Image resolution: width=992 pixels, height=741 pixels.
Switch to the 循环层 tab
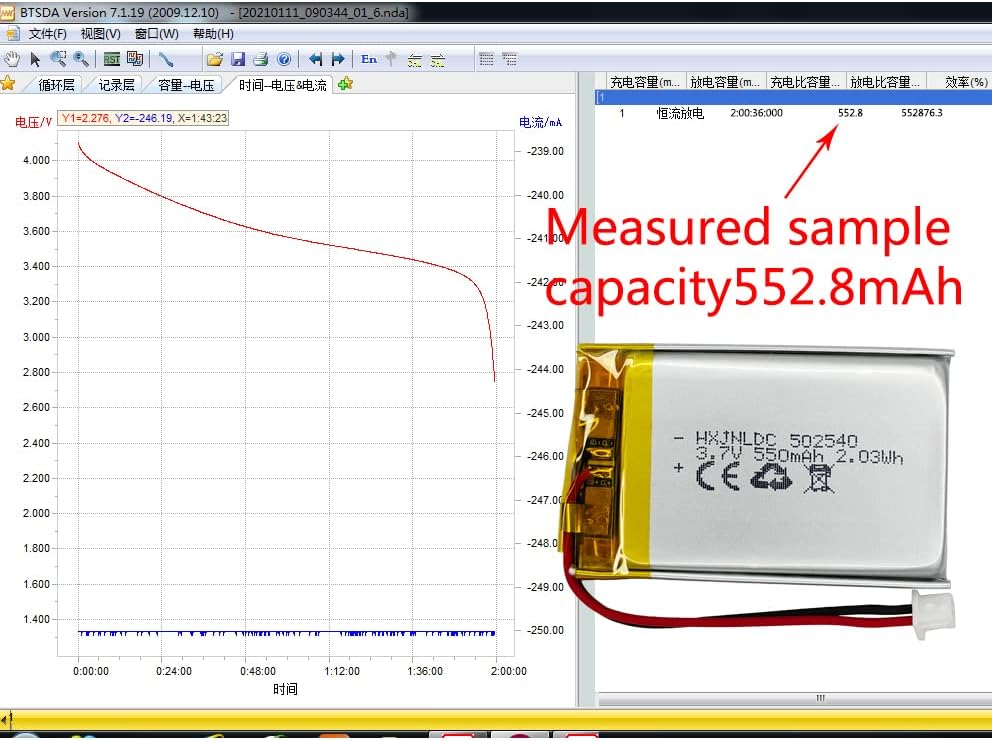point(56,85)
